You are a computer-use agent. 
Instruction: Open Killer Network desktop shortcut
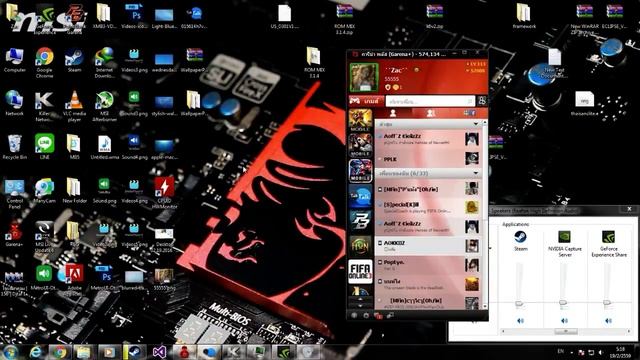click(x=44, y=106)
